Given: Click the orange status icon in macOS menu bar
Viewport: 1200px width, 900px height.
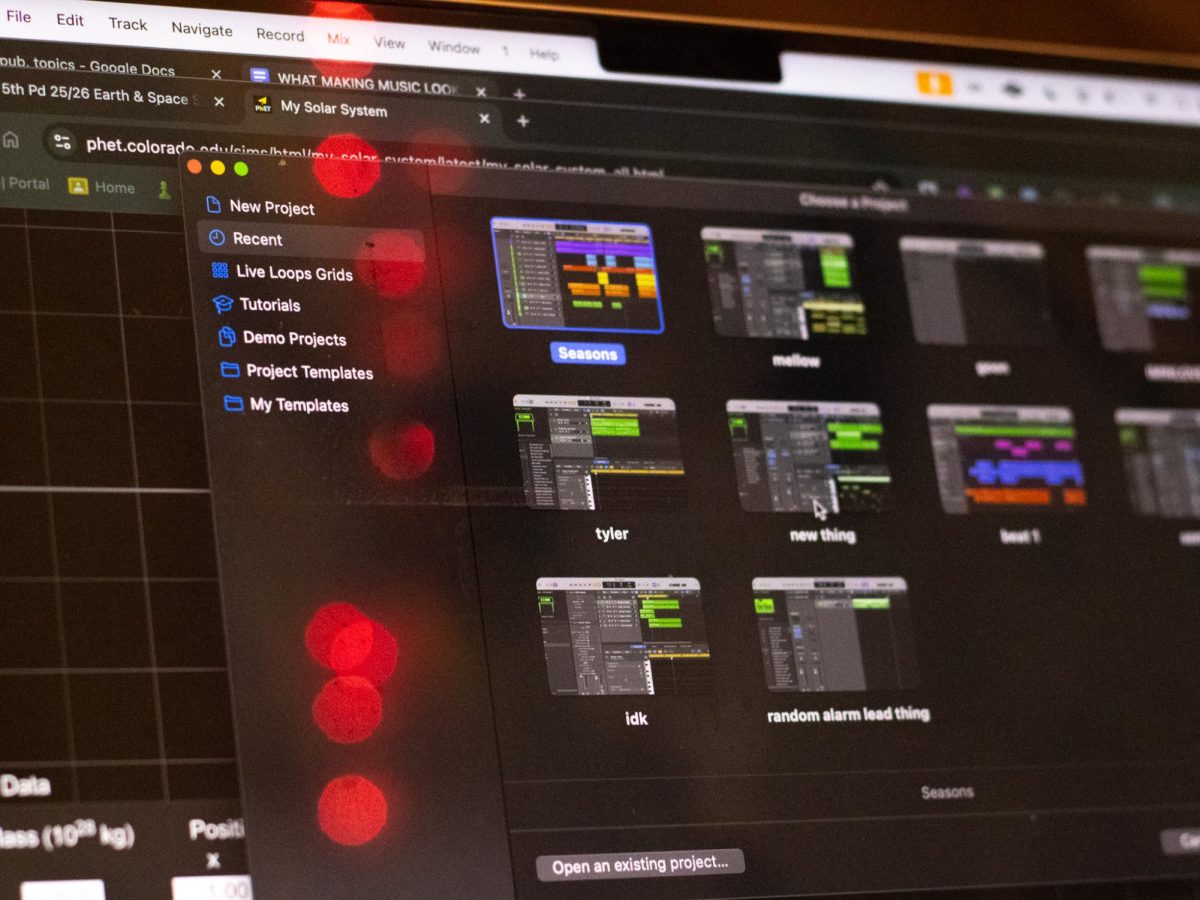Looking at the screenshot, I should click(934, 83).
